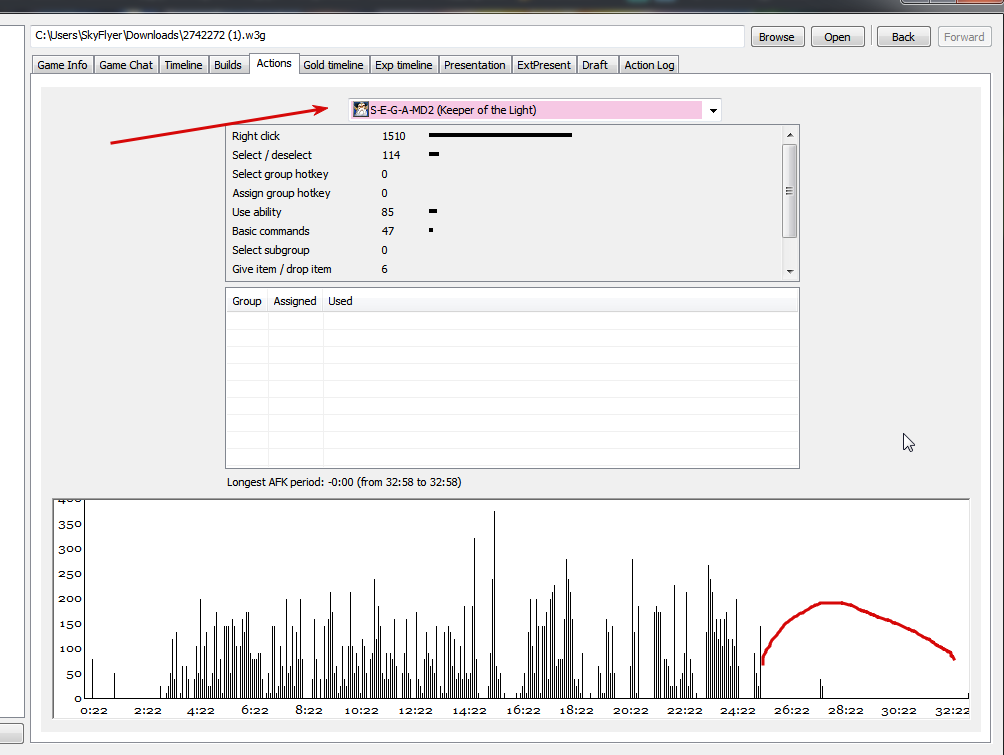This screenshot has height=755, width=1004.
Task: Open the player selection dropdown arrow
Action: [x=713, y=110]
